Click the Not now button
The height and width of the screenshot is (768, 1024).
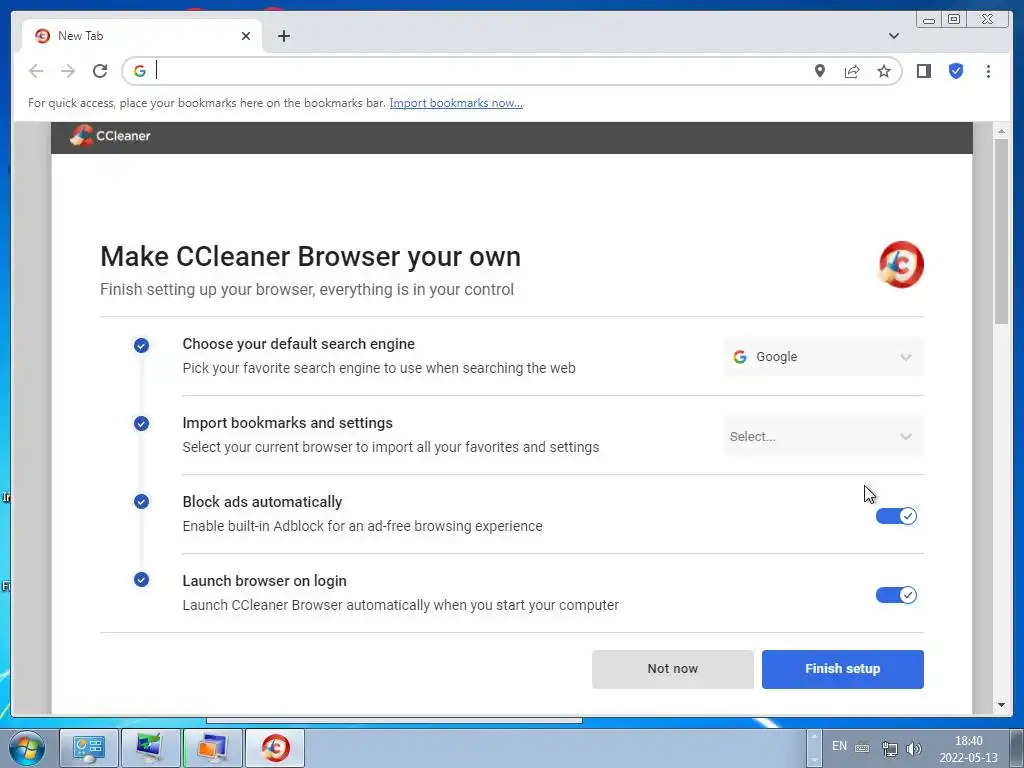pyautogui.click(x=673, y=669)
